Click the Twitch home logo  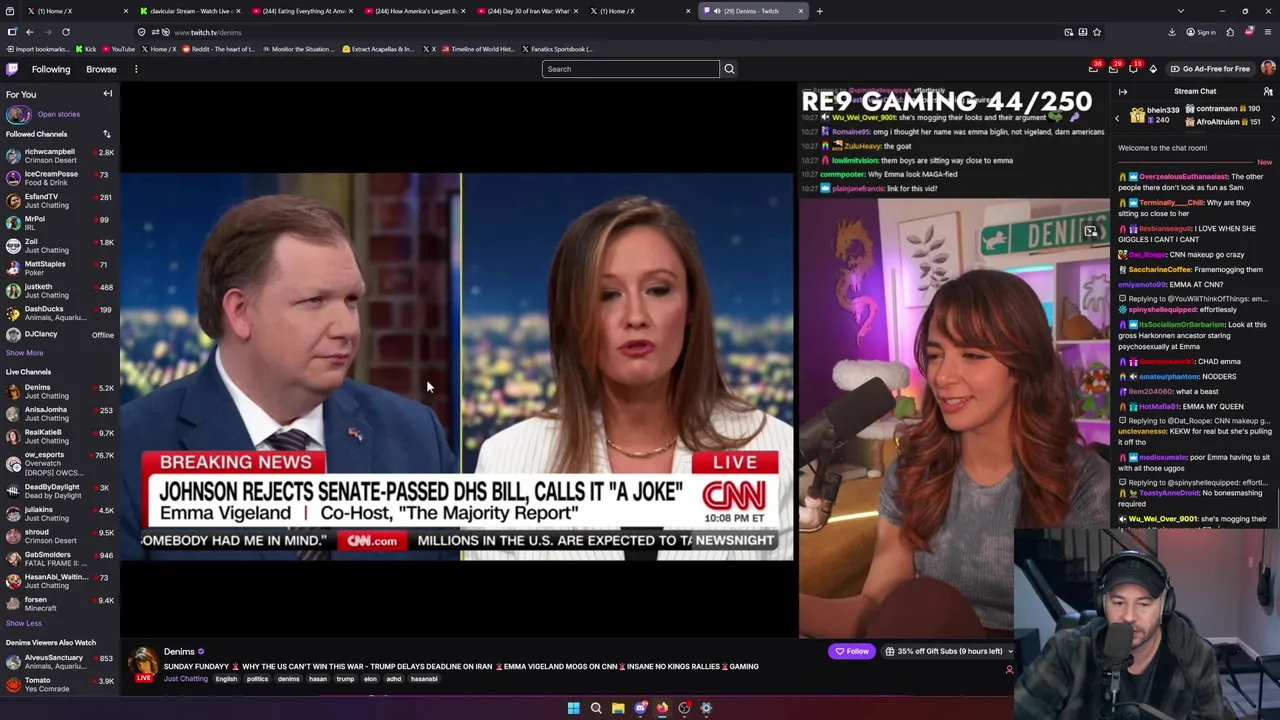tap(12, 69)
